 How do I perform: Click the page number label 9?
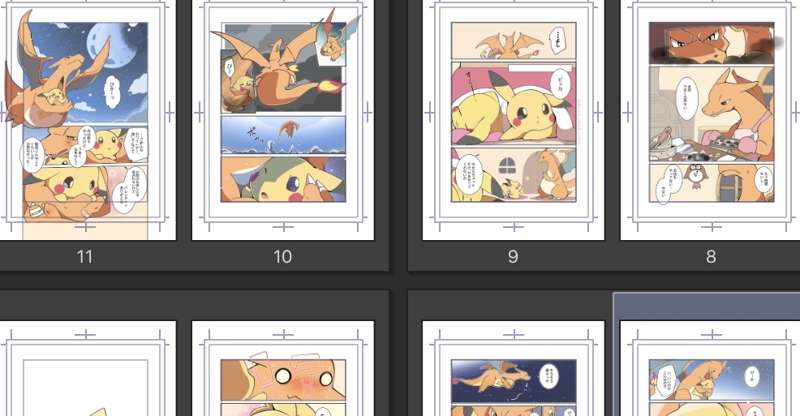click(513, 256)
